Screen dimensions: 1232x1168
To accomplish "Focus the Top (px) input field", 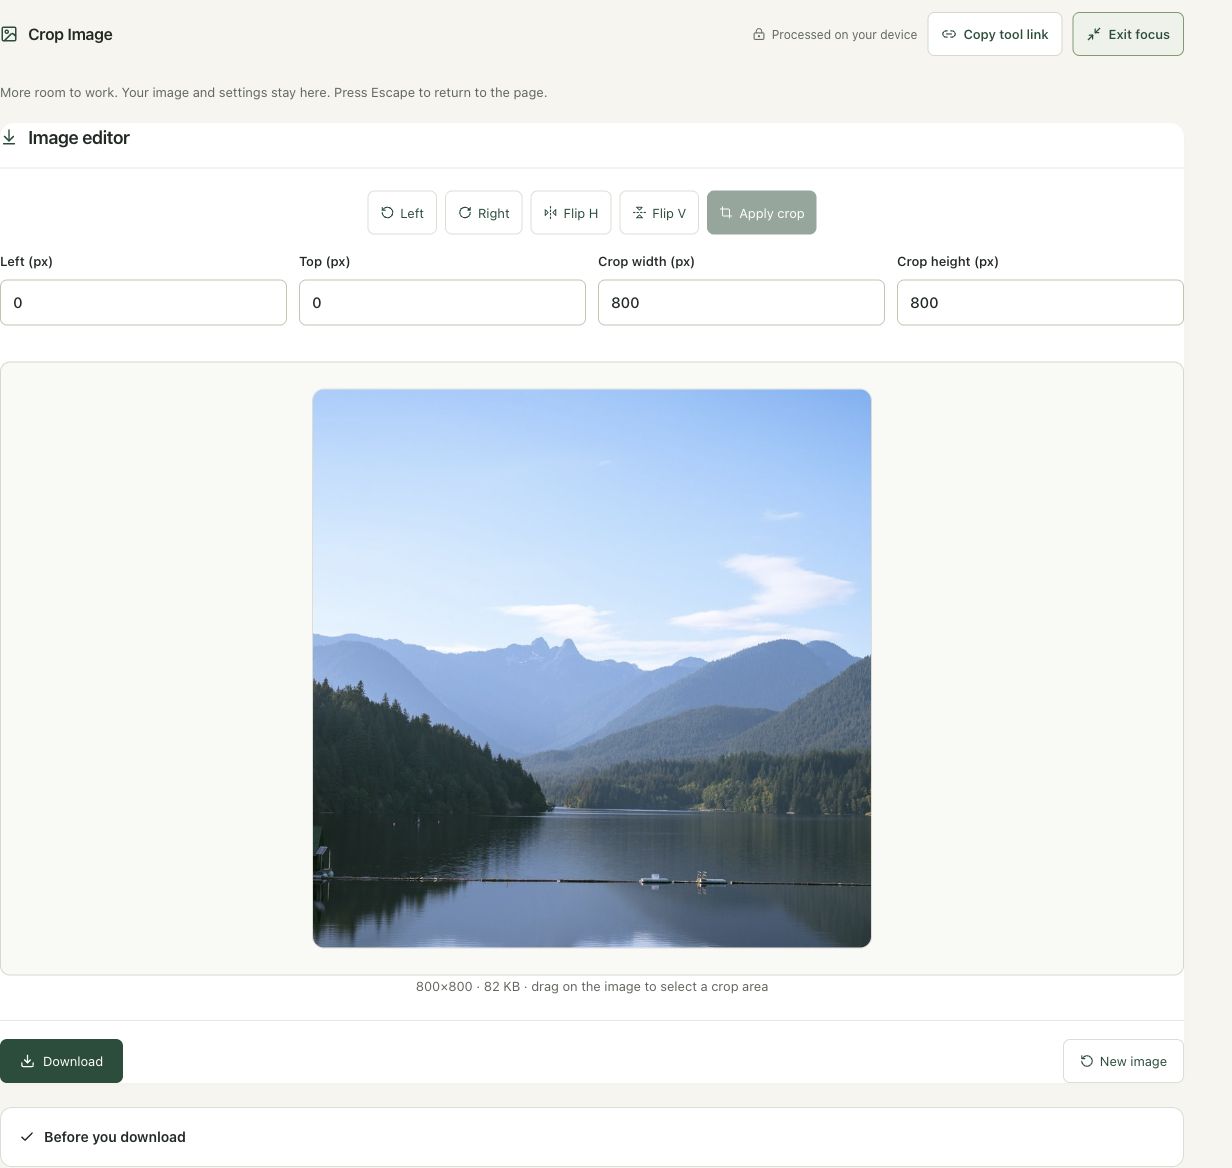I will [442, 302].
